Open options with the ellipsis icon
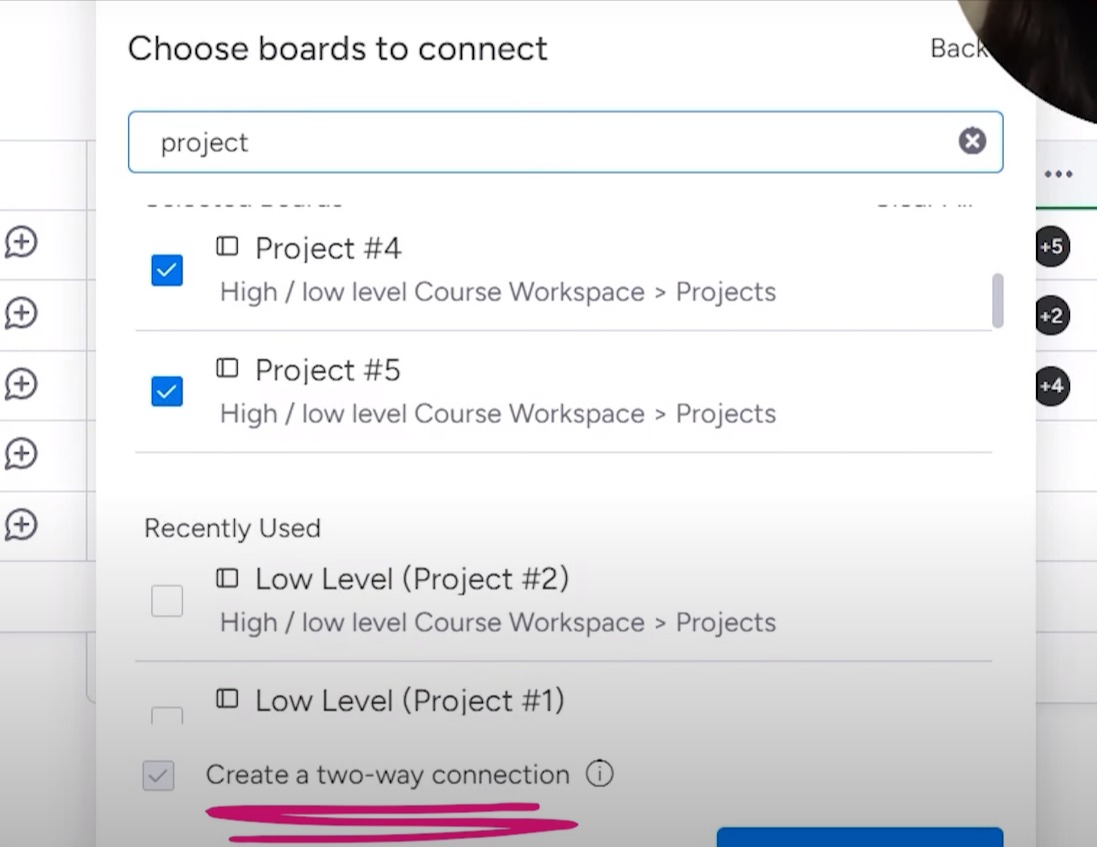 (1059, 173)
